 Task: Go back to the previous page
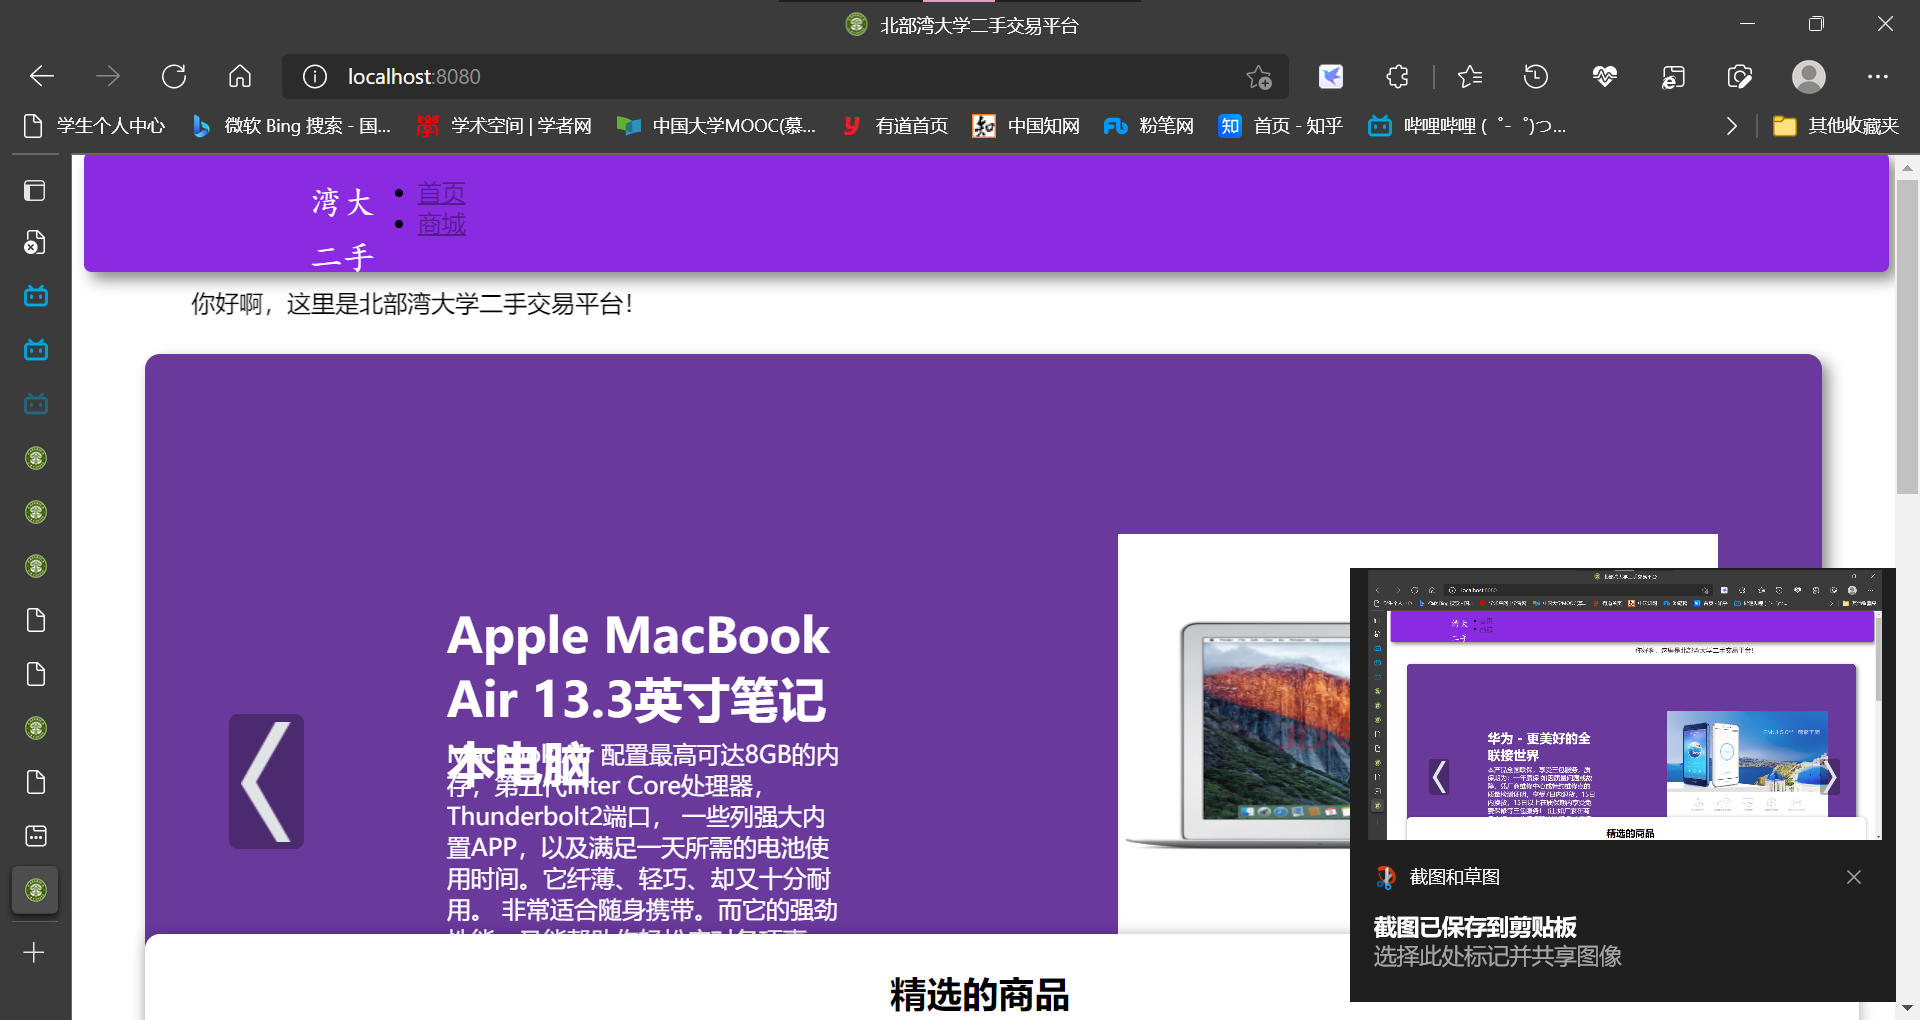tap(42, 76)
